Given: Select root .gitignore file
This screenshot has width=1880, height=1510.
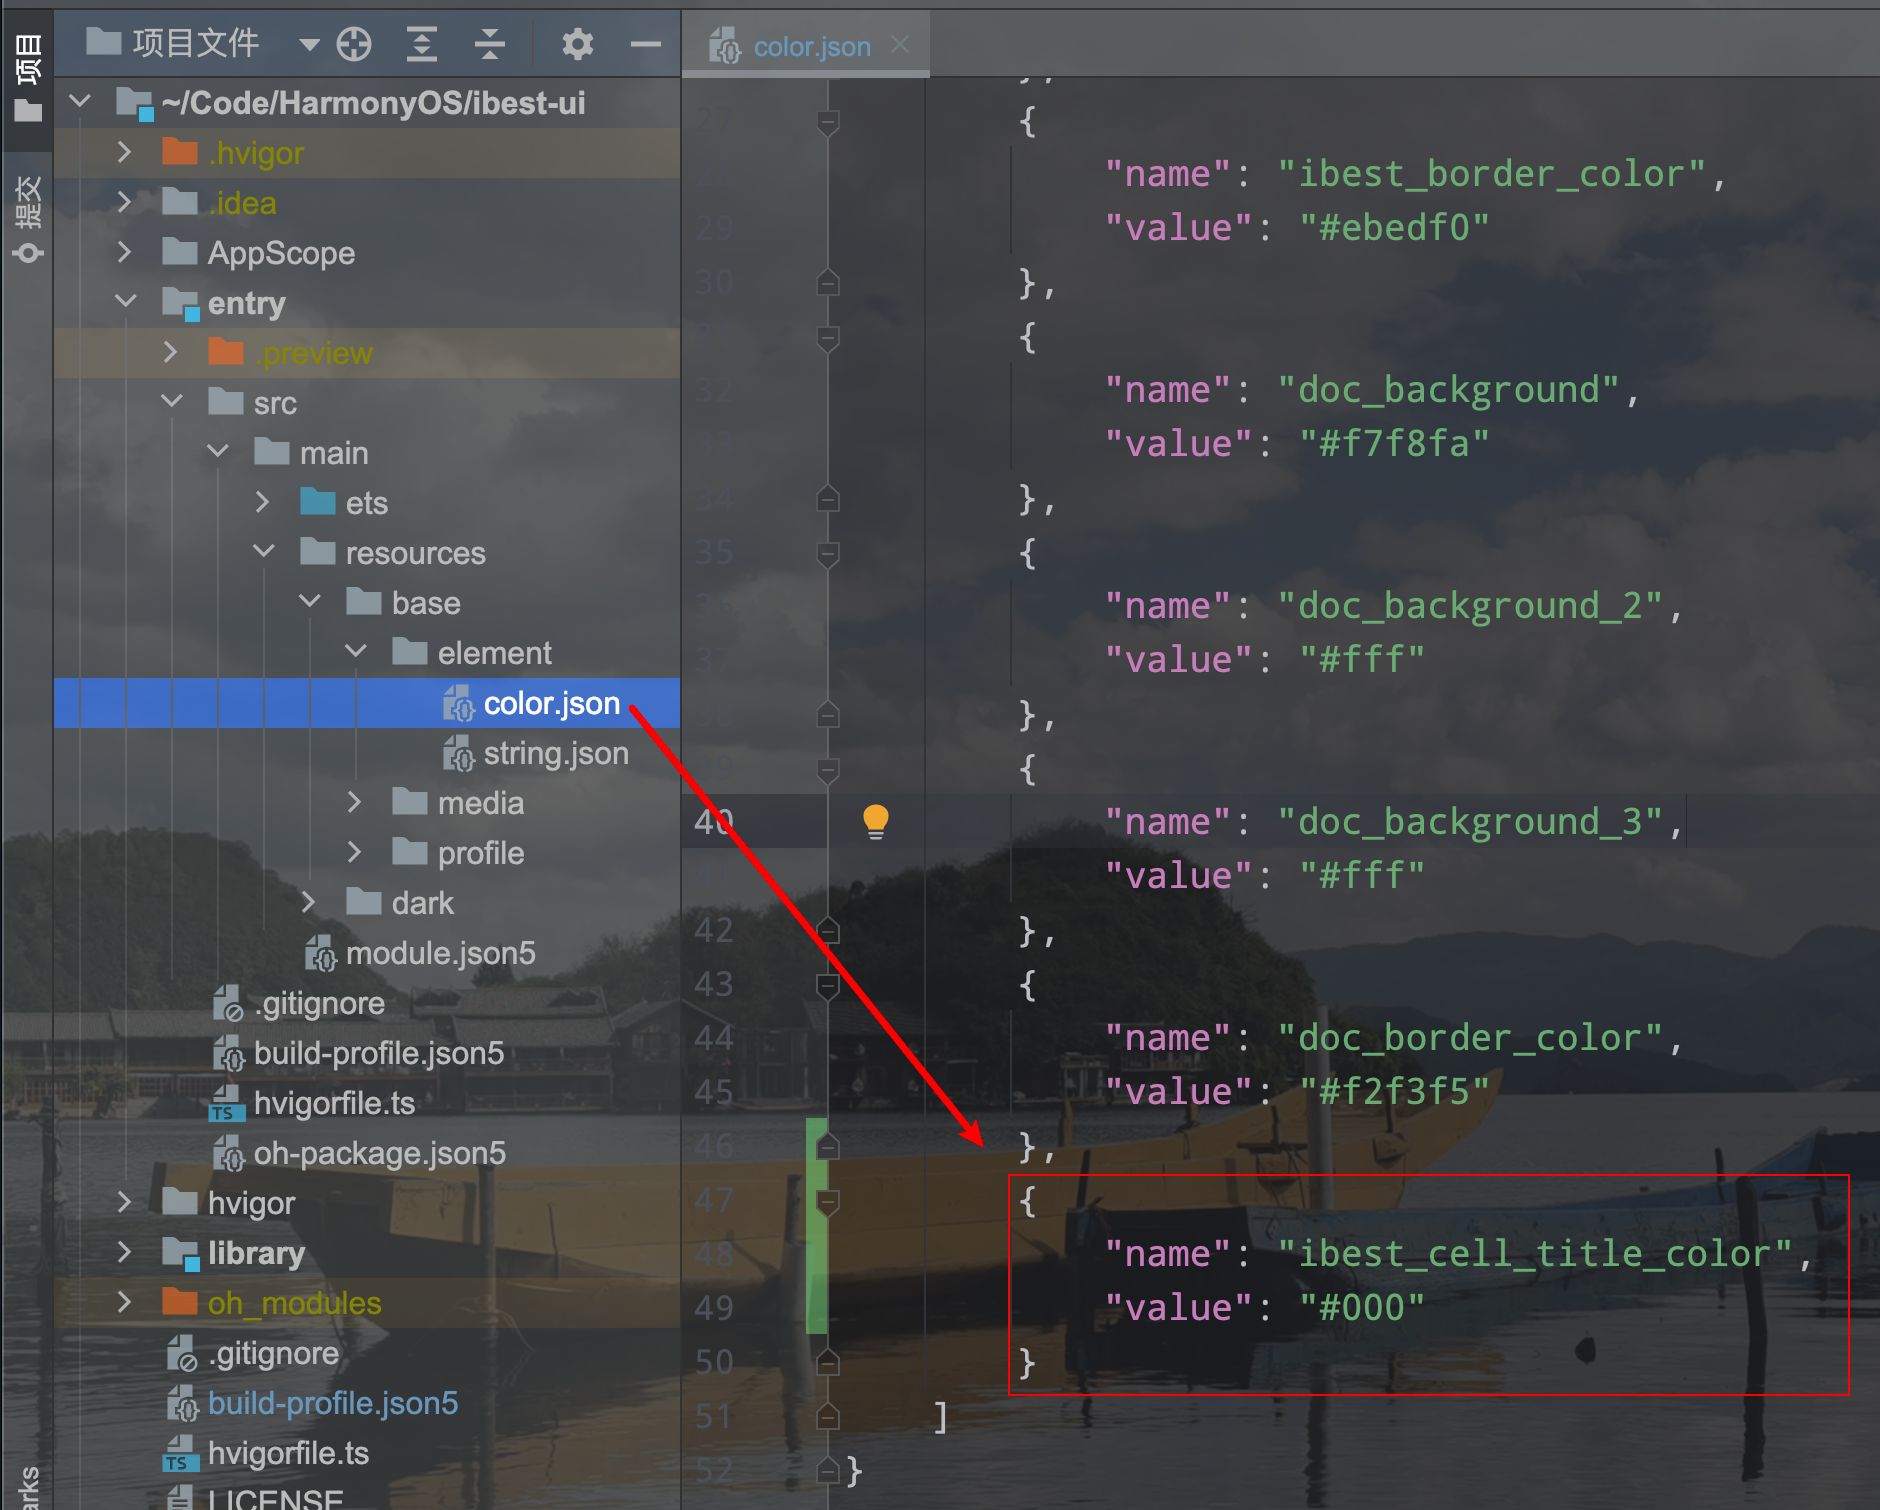Looking at the screenshot, I should 273,1353.
